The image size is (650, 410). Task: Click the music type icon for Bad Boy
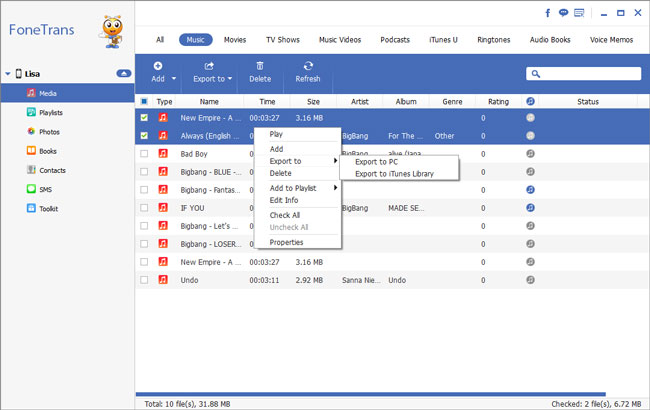163,153
